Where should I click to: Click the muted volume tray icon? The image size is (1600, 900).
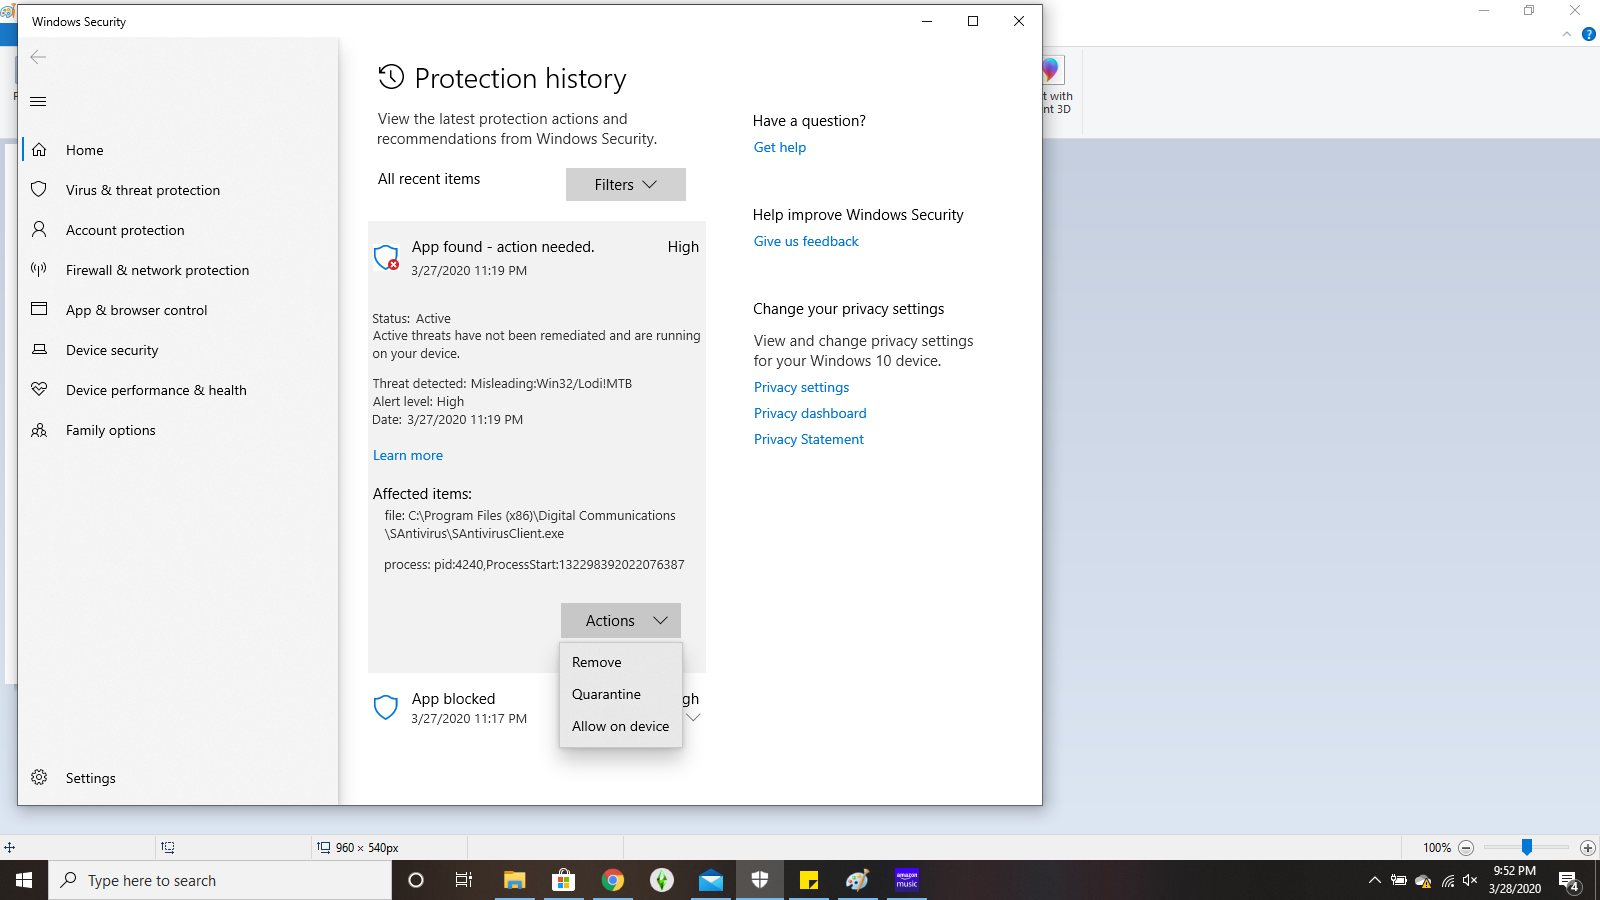tap(1470, 880)
